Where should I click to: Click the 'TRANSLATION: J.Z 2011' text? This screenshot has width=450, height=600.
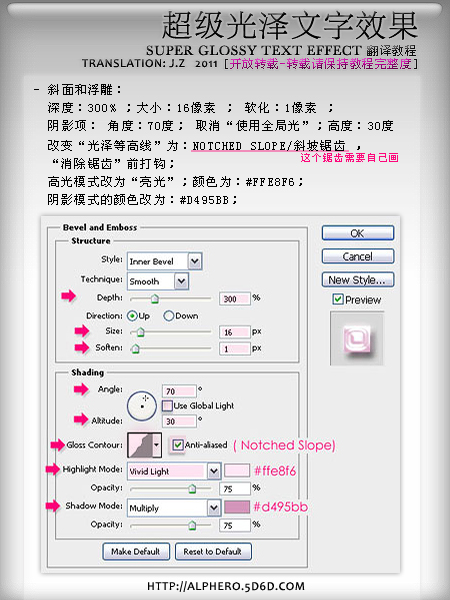(150, 64)
